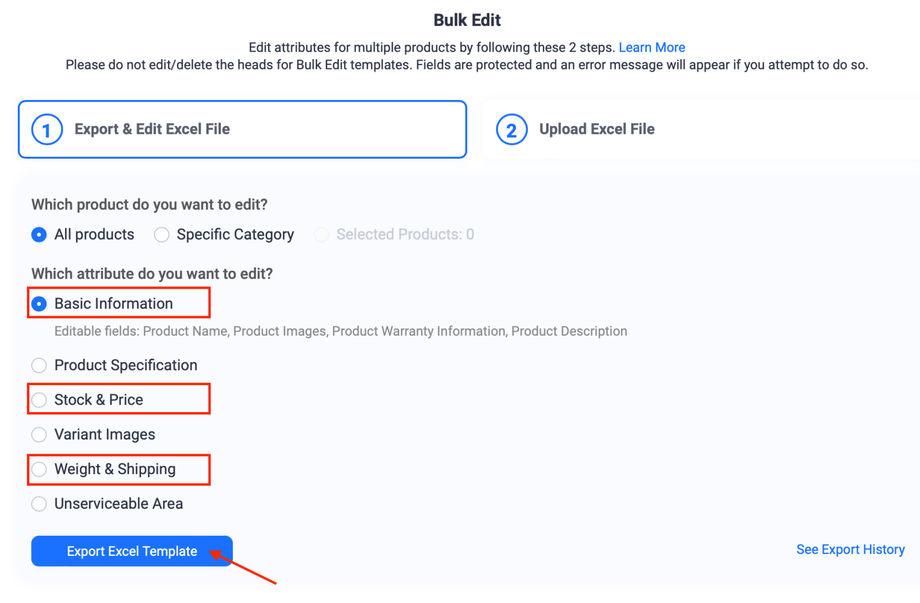Choose the Specific Category radio option
920x603 pixels.
(162, 235)
